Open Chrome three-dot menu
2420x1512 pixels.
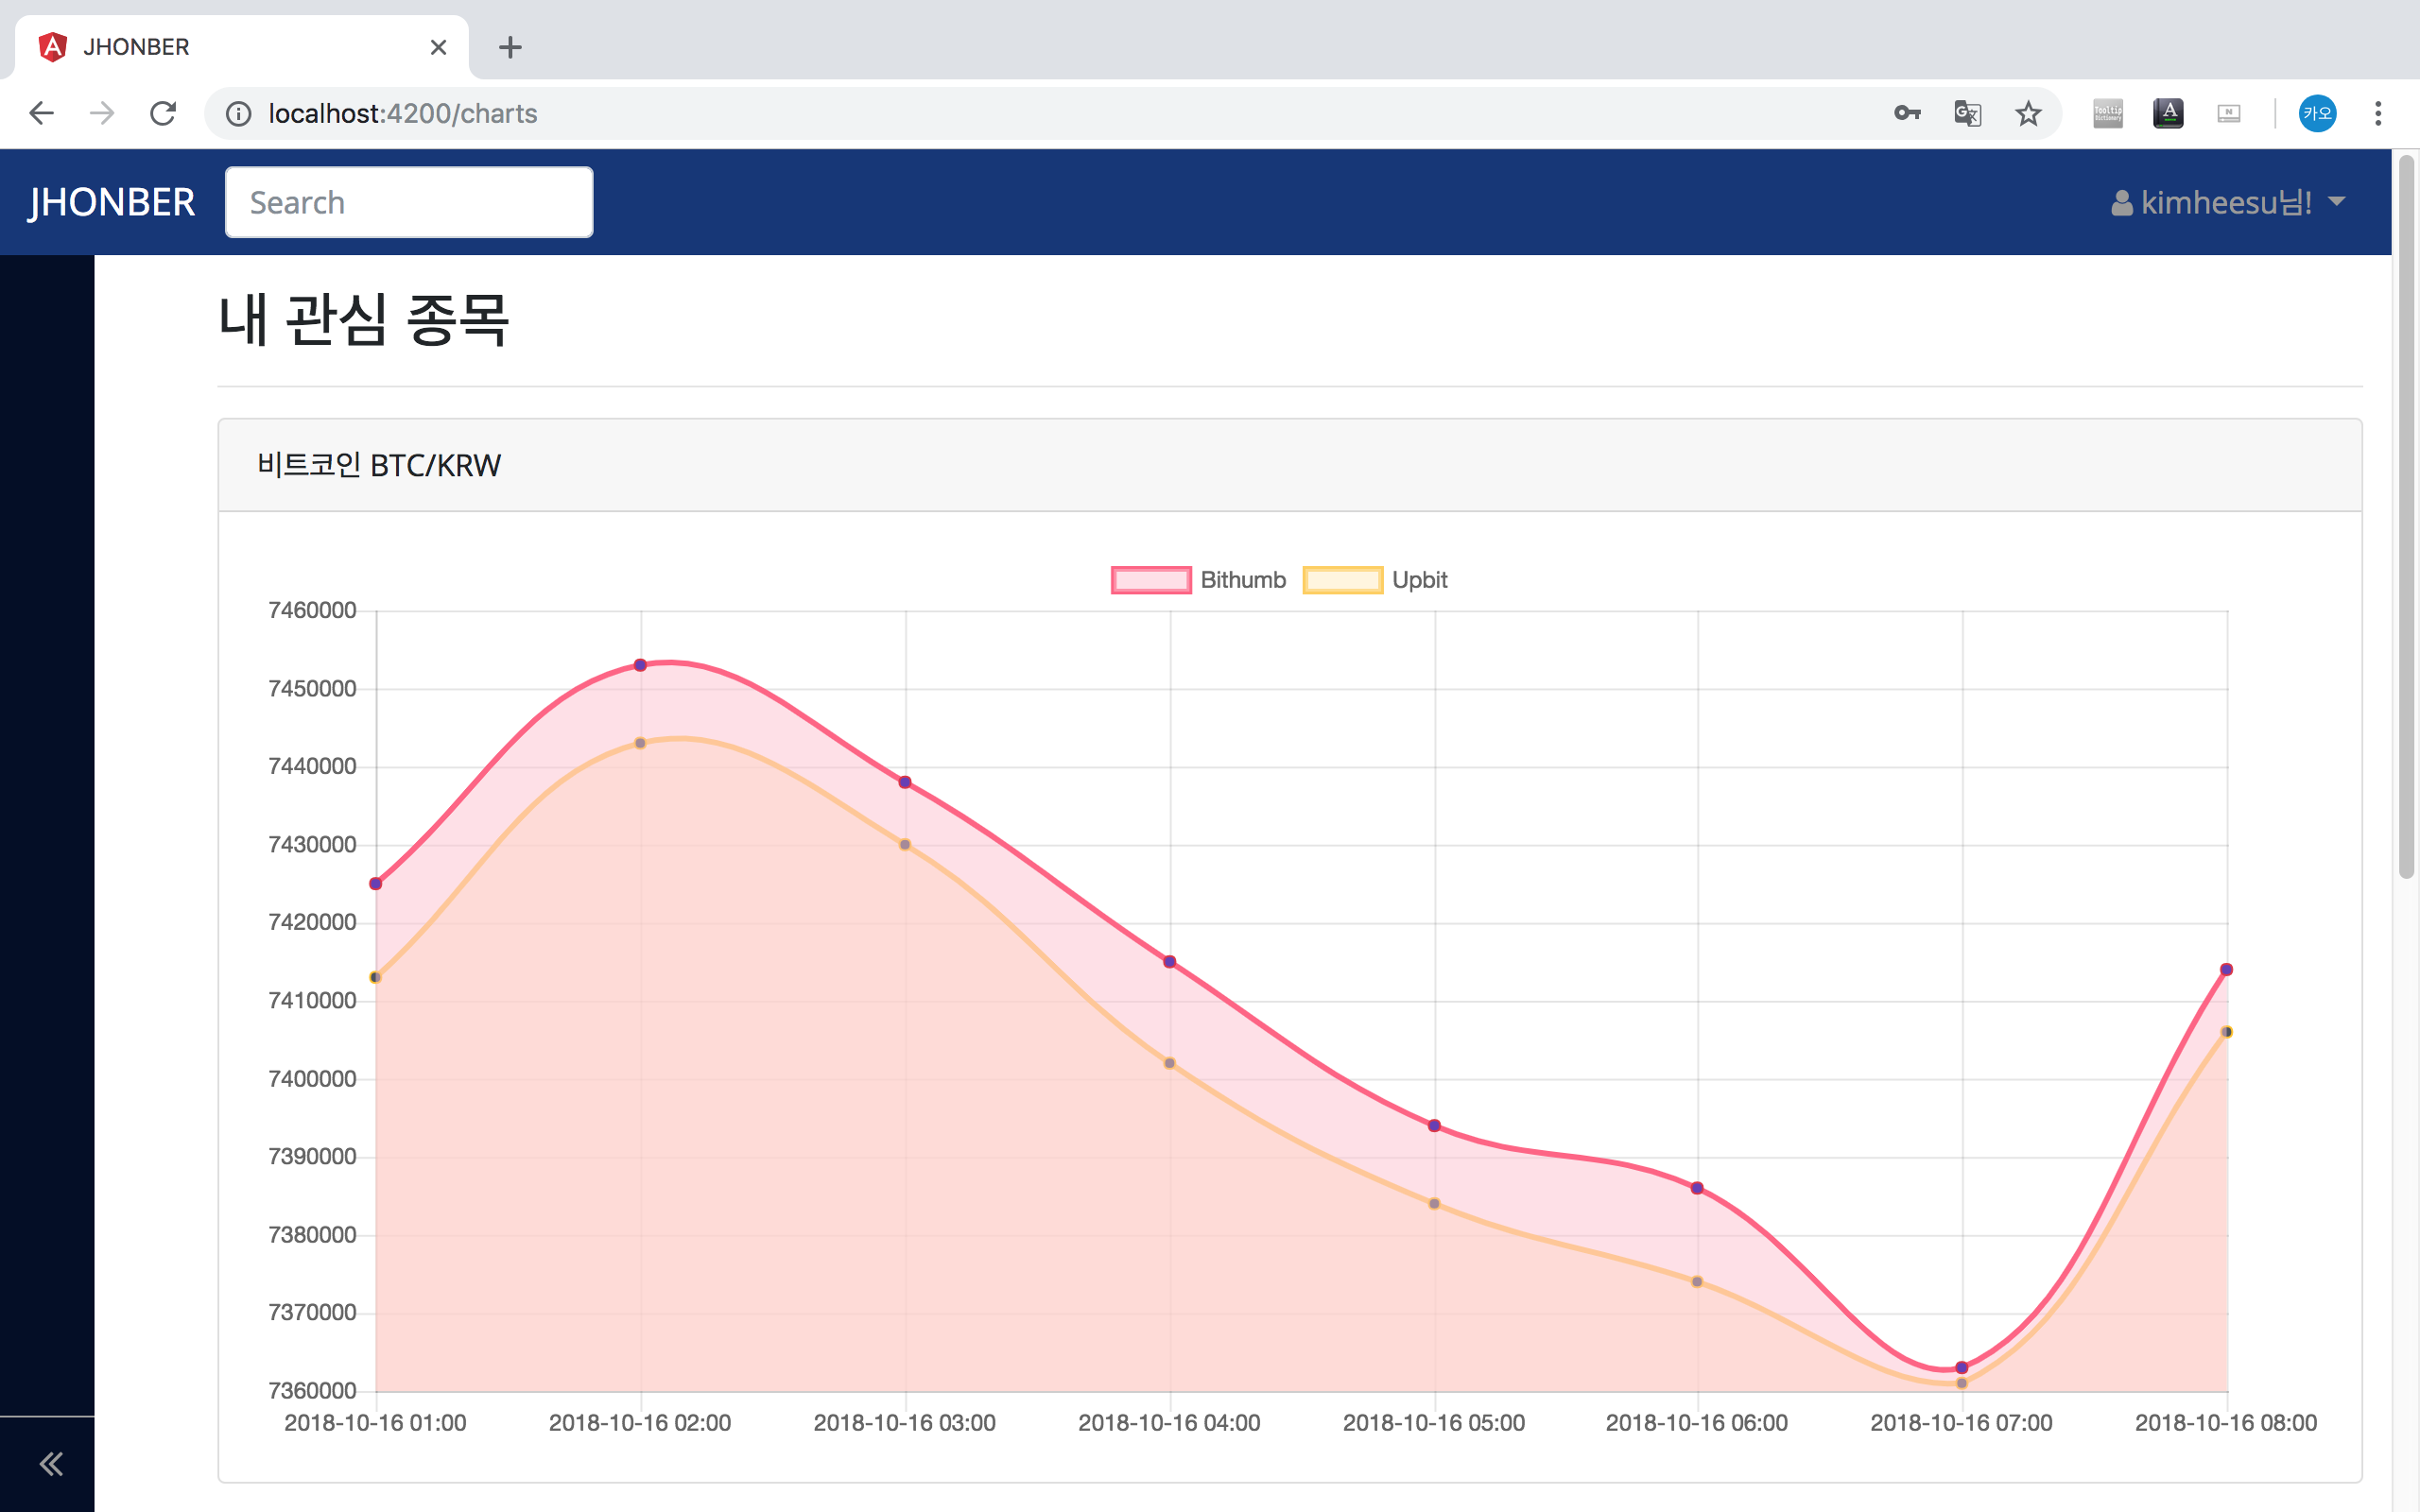(2378, 113)
